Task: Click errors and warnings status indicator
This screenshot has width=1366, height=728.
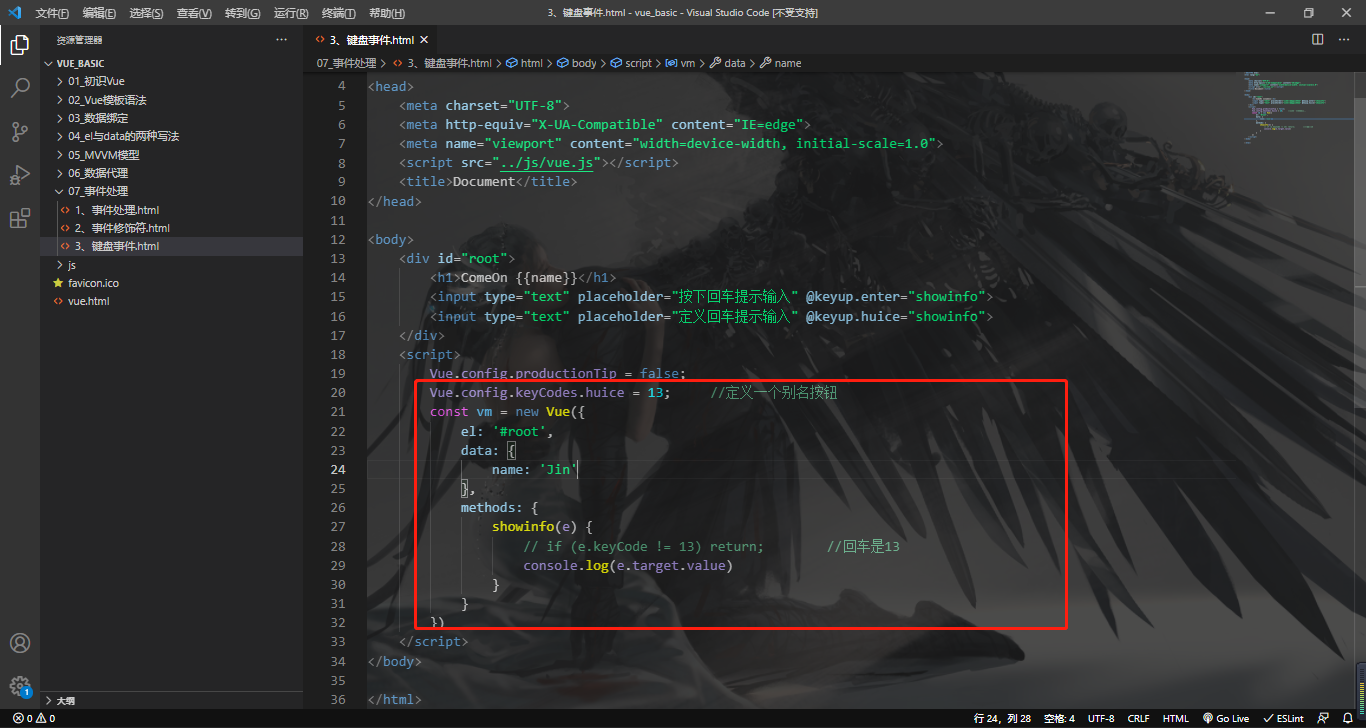Action: pyautogui.click(x=34, y=718)
